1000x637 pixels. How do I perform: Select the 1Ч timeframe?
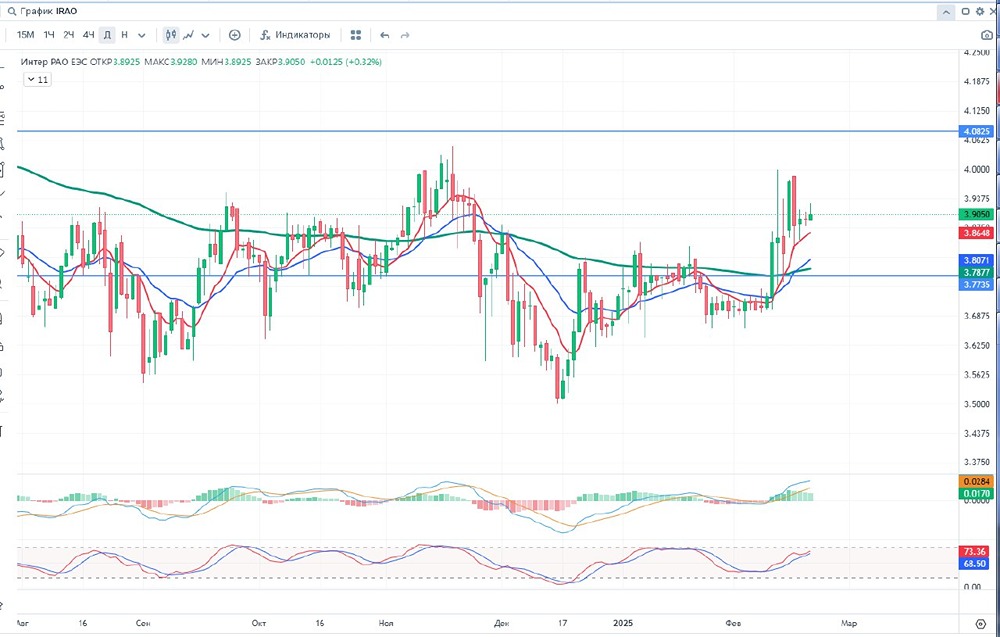(49, 35)
